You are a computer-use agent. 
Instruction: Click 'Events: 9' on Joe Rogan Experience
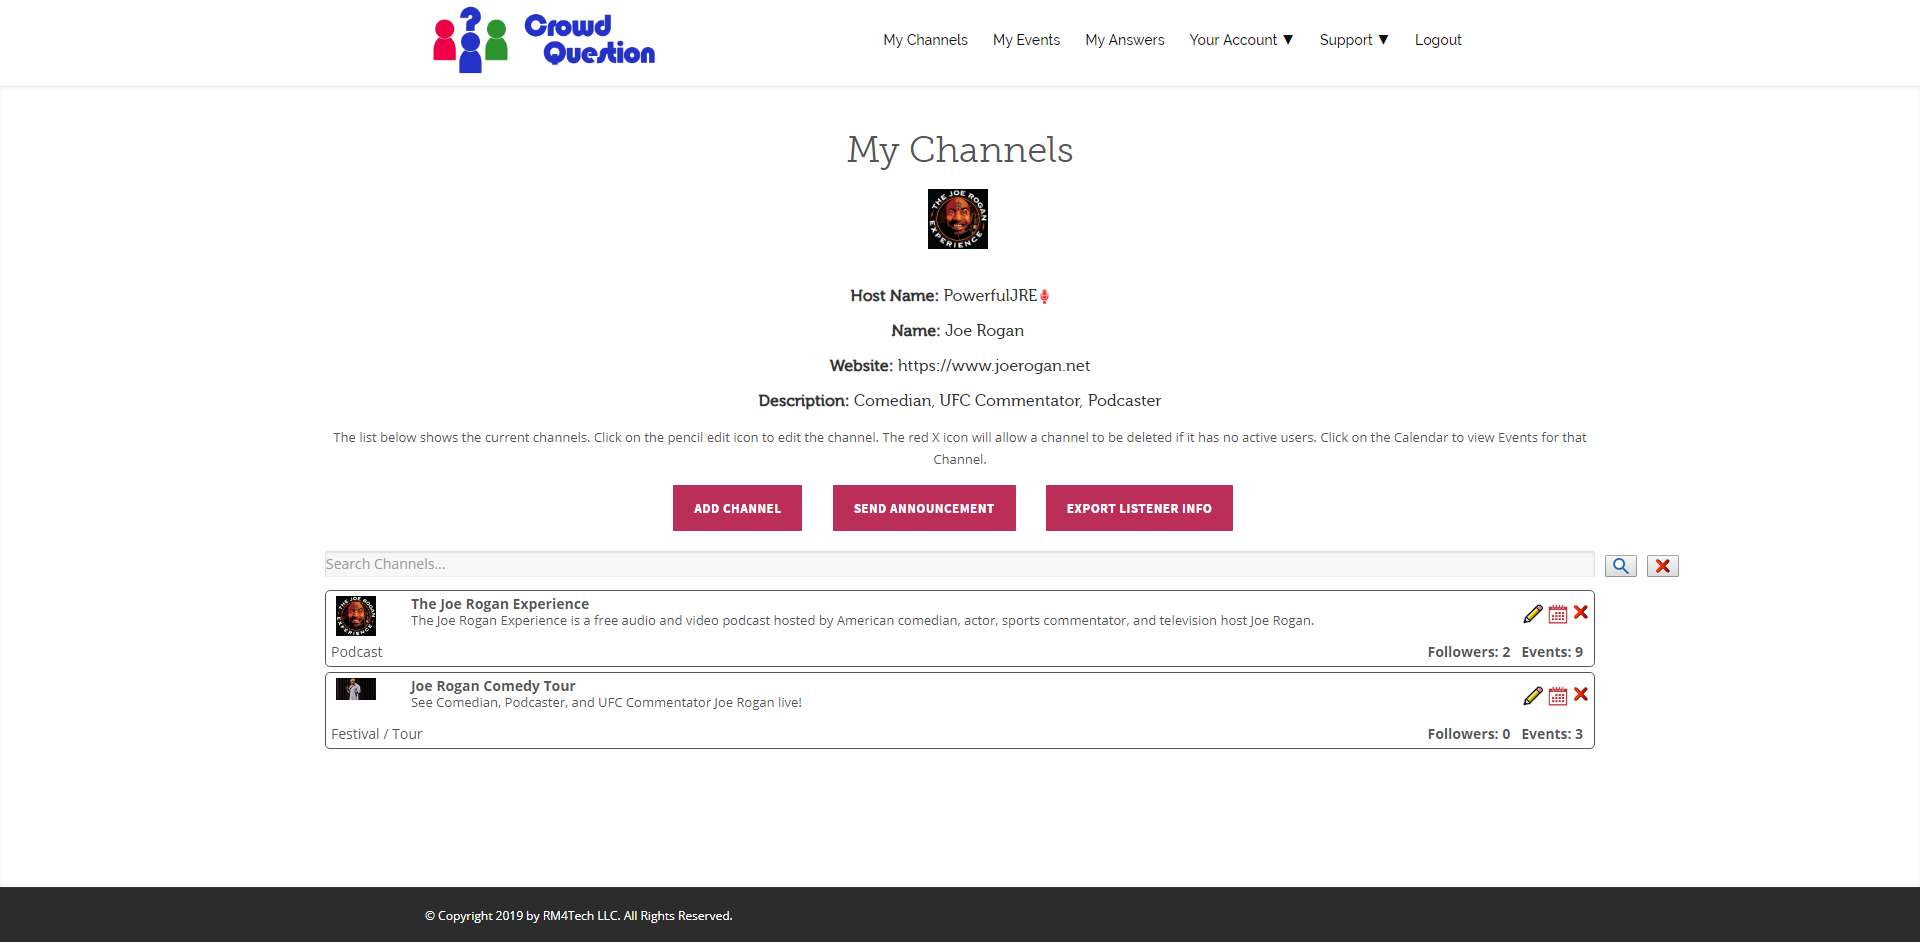1552,652
